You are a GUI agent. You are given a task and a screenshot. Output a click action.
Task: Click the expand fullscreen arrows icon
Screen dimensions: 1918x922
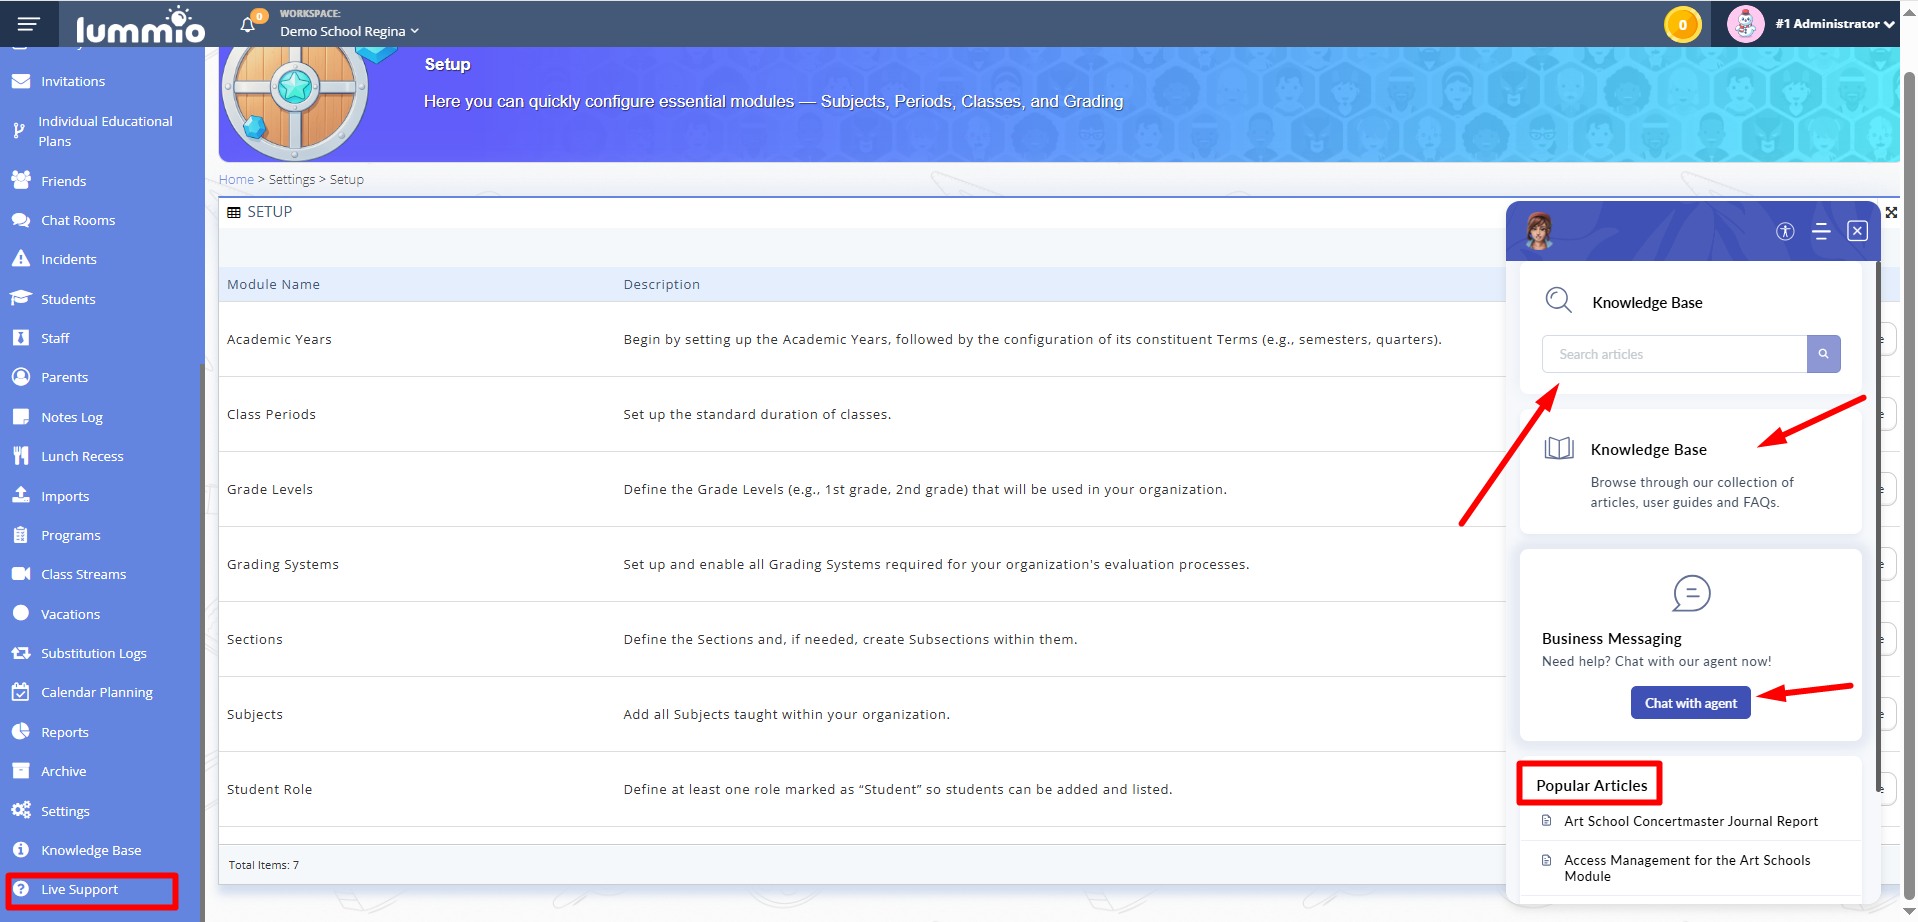click(x=1891, y=212)
